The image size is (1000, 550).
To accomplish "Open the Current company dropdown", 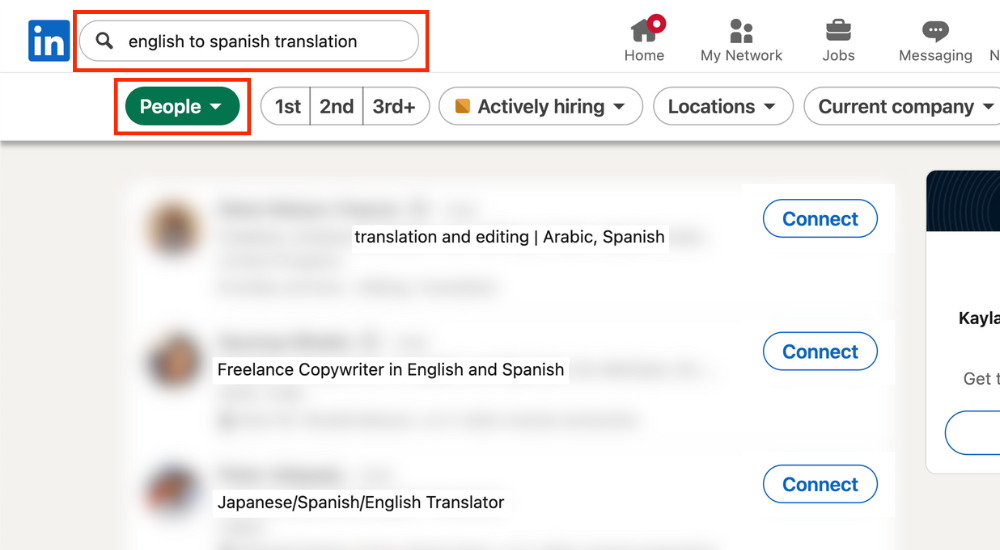I will 905,106.
